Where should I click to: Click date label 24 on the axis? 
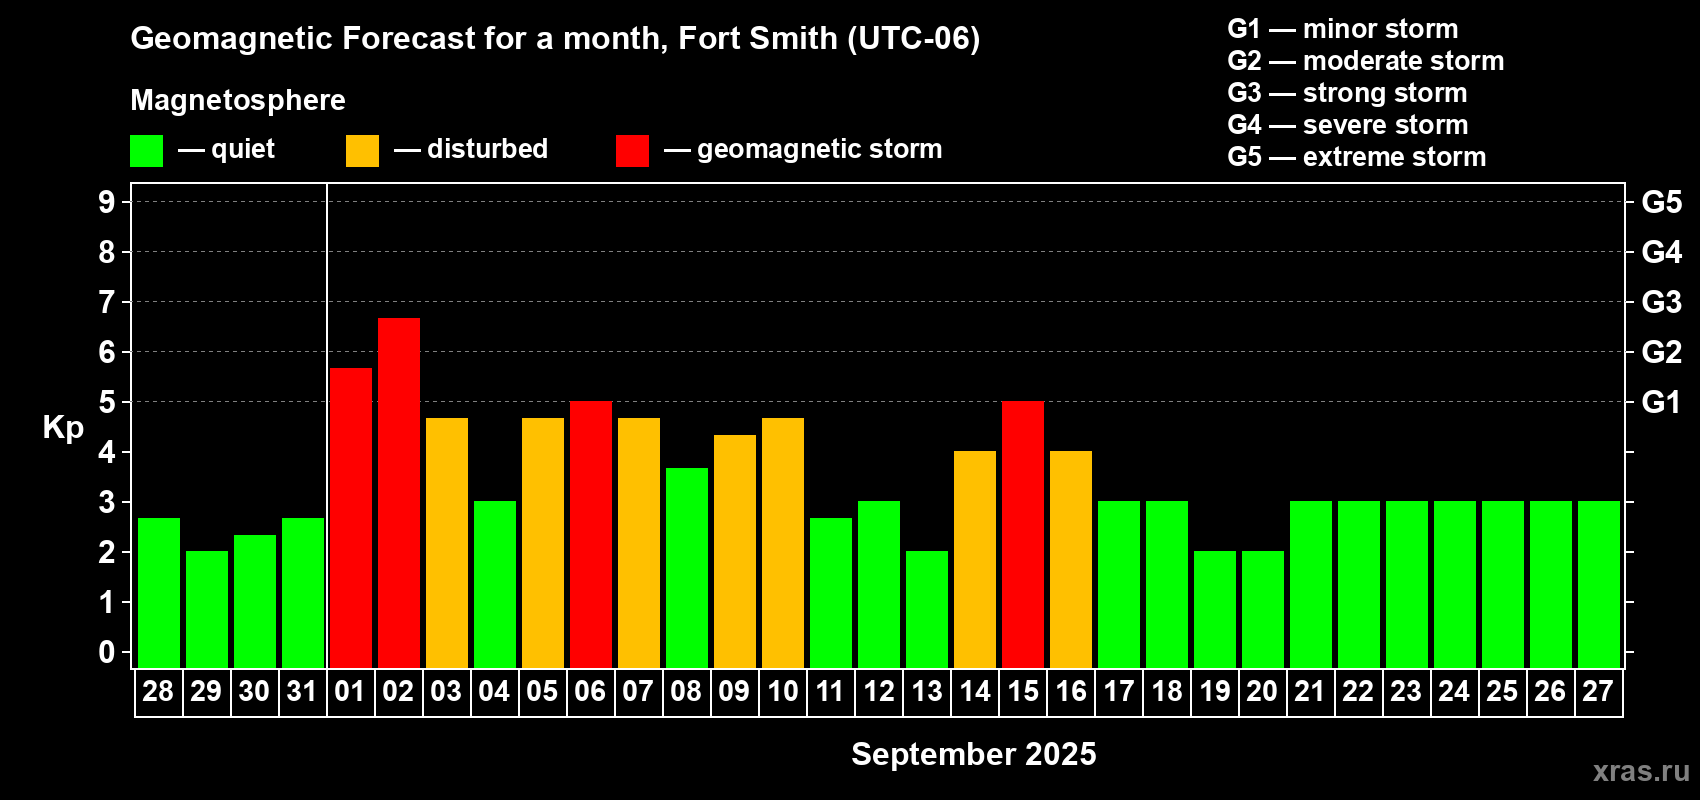(1454, 692)
